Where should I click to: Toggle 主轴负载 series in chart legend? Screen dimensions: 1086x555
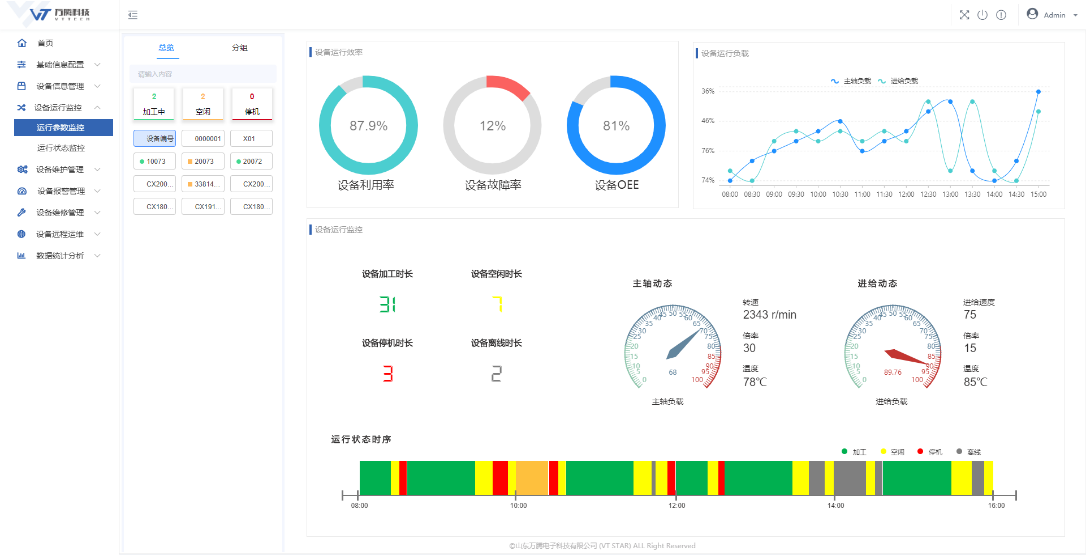coord(851,80)
